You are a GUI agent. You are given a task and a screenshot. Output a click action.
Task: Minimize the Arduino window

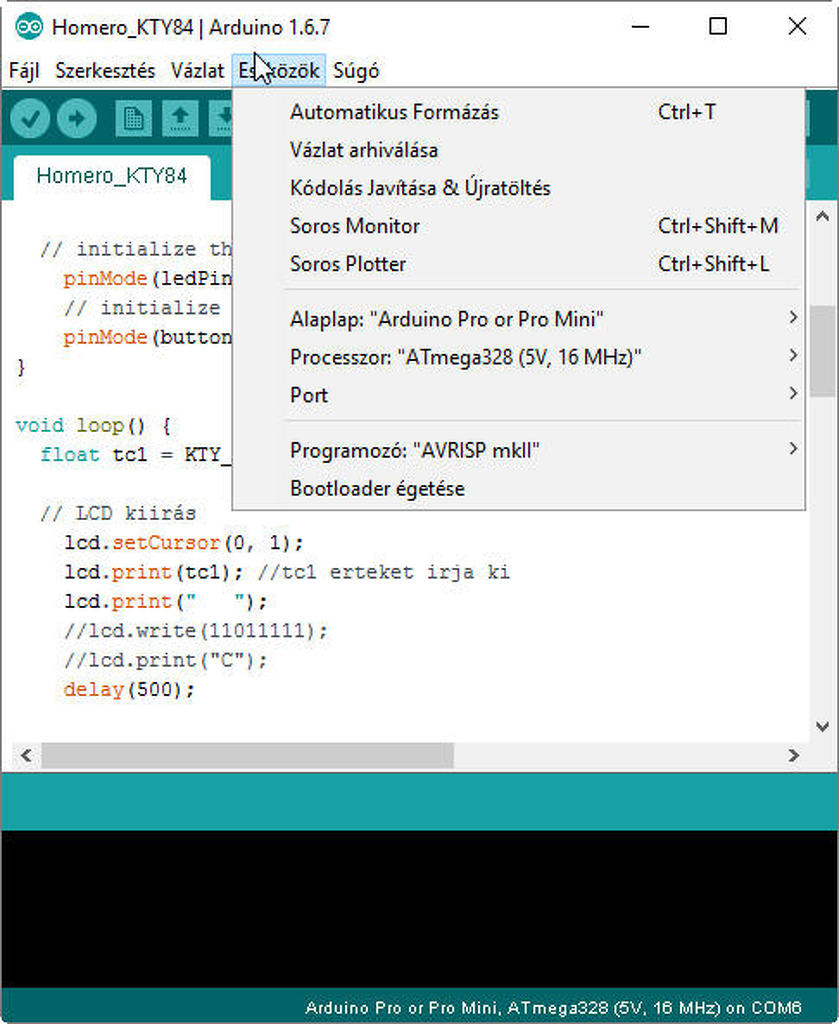[x=641, y=27]
